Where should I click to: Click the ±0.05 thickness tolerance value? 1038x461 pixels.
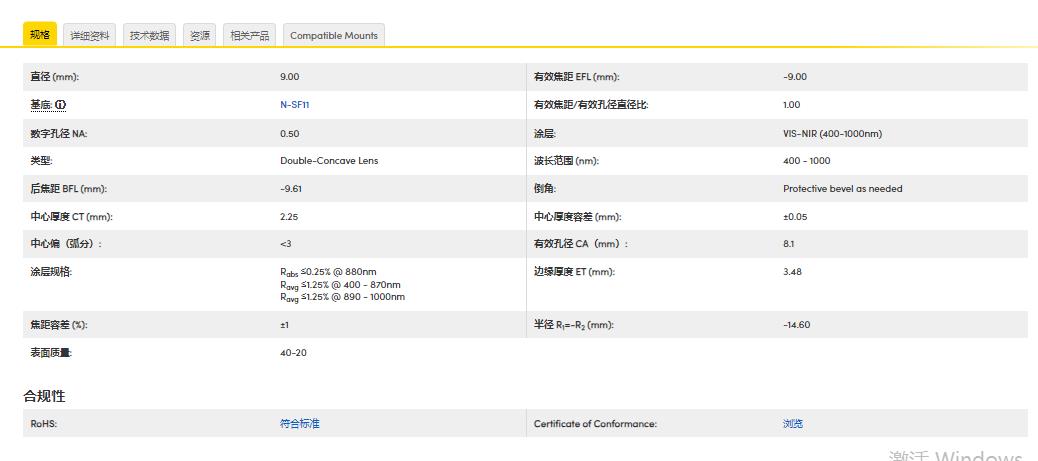(795, 217)
